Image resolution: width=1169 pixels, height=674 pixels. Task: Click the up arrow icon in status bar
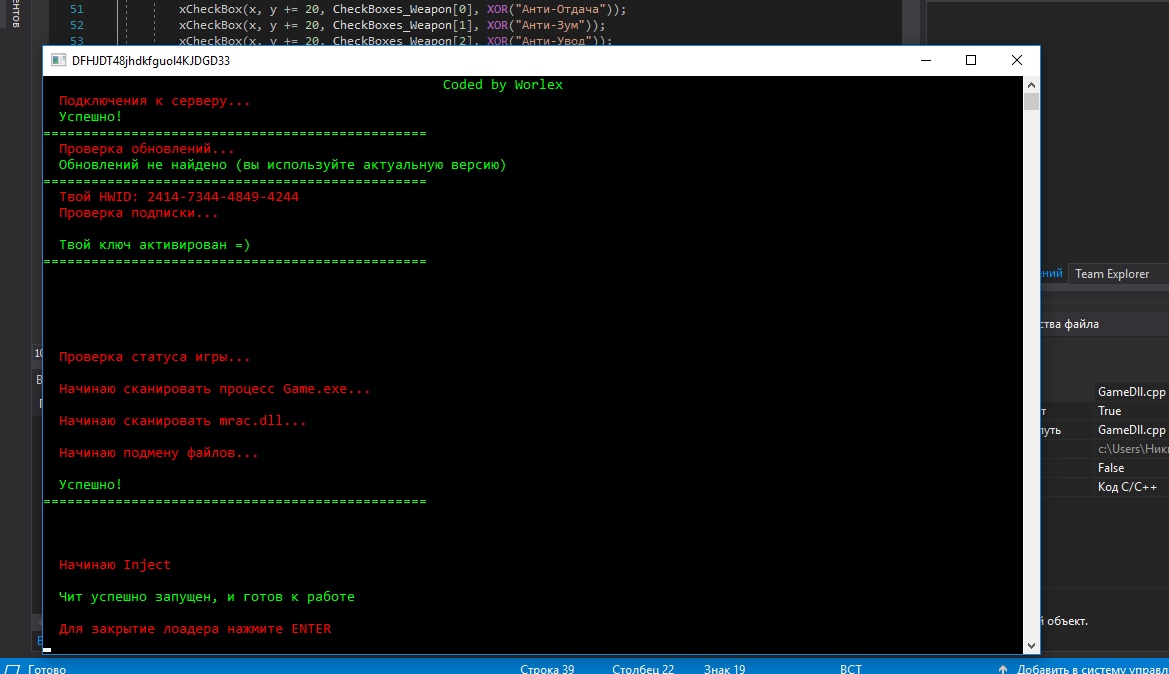1003,669
